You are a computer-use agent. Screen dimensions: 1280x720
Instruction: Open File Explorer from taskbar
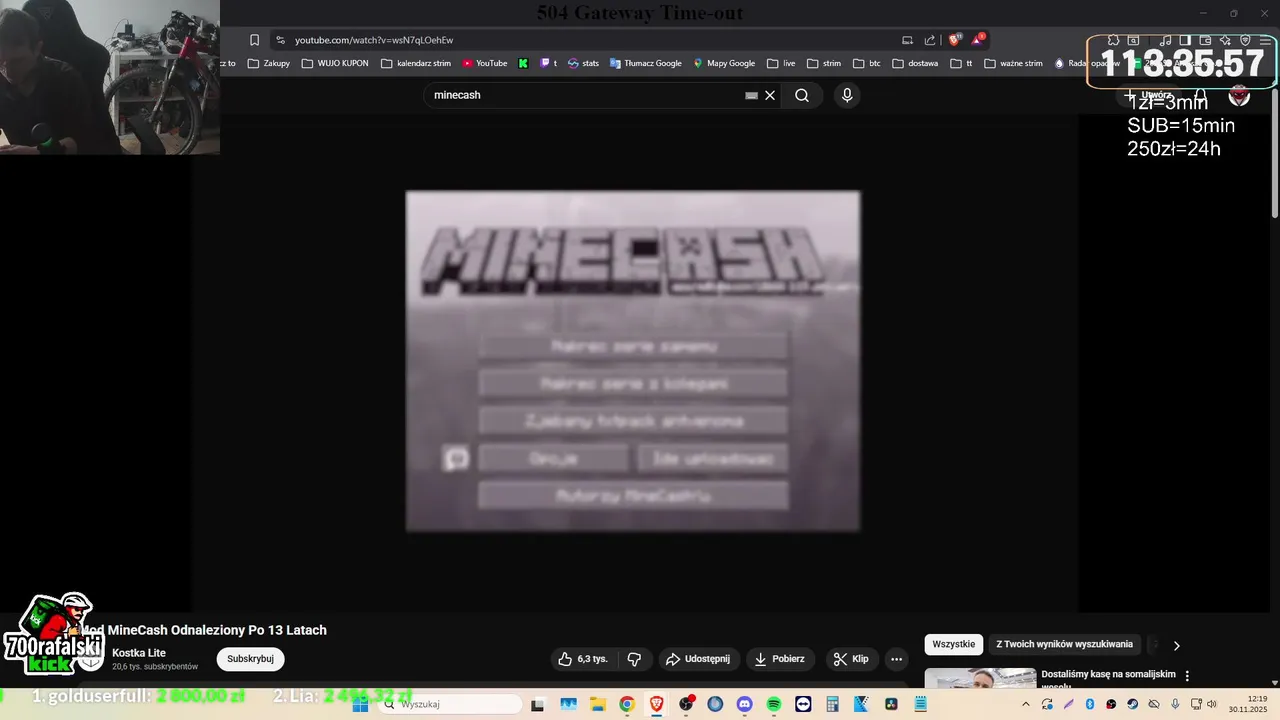[597, 704]
